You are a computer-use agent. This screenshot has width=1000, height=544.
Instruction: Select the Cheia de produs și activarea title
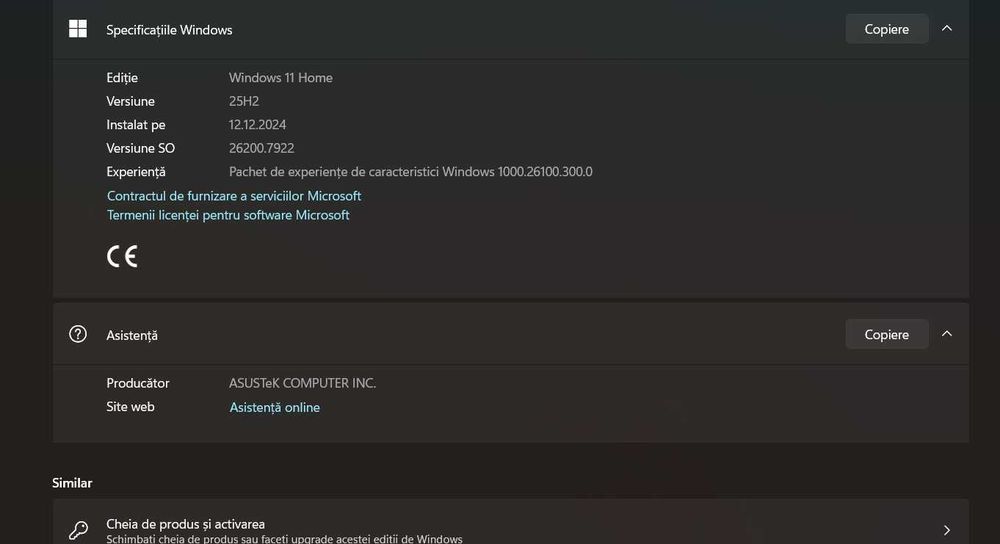(186, 524)
